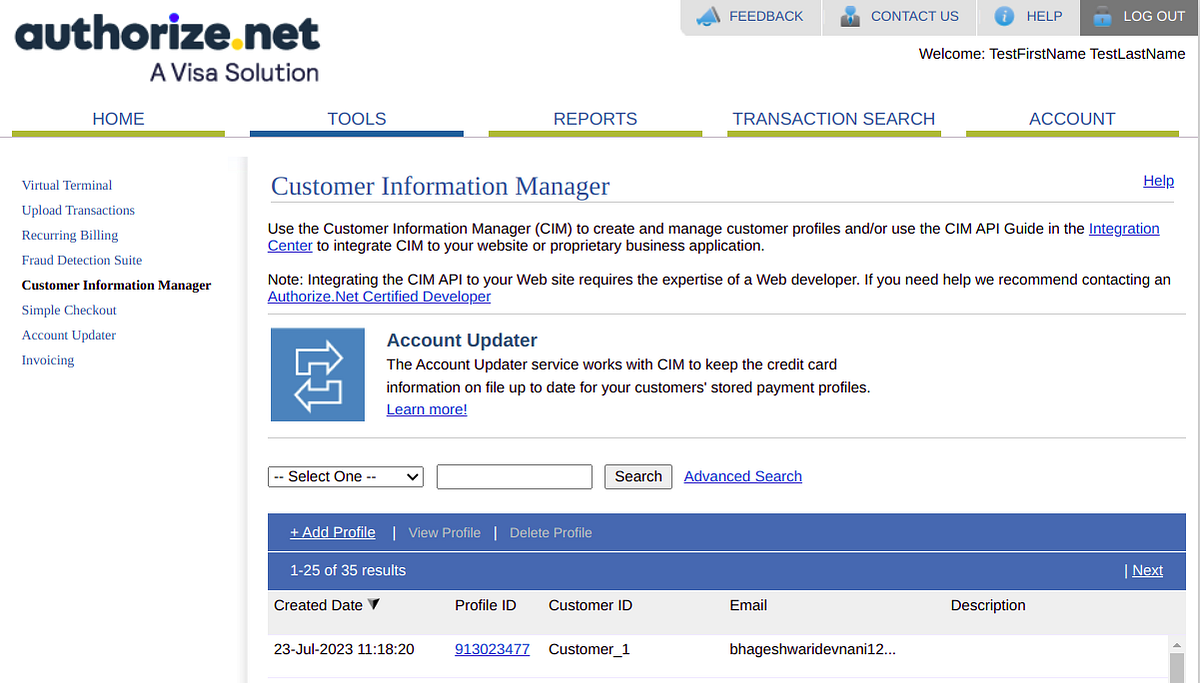Open profile 913023477
The width and height of the screenshot is (1200, 683).
[492, 648]
